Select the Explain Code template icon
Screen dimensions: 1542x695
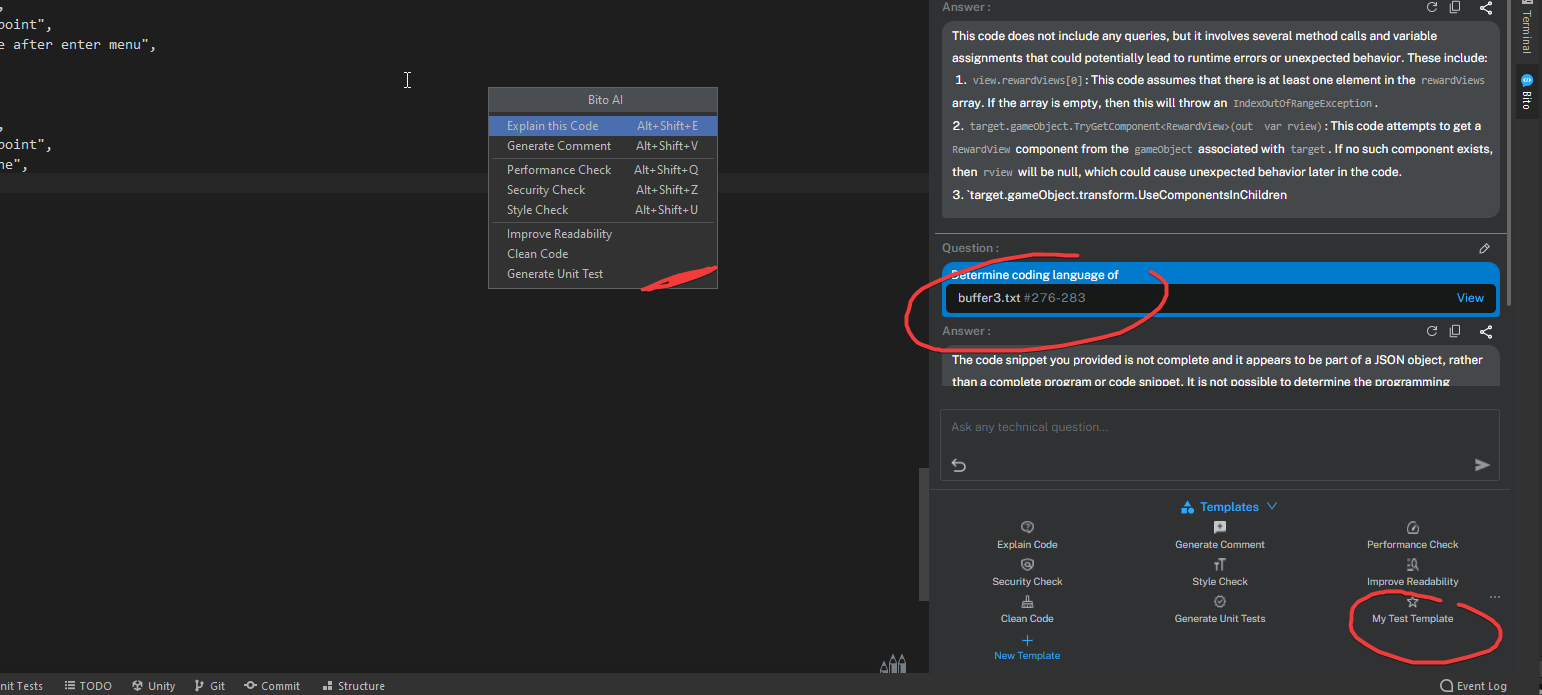(1027, 527)
